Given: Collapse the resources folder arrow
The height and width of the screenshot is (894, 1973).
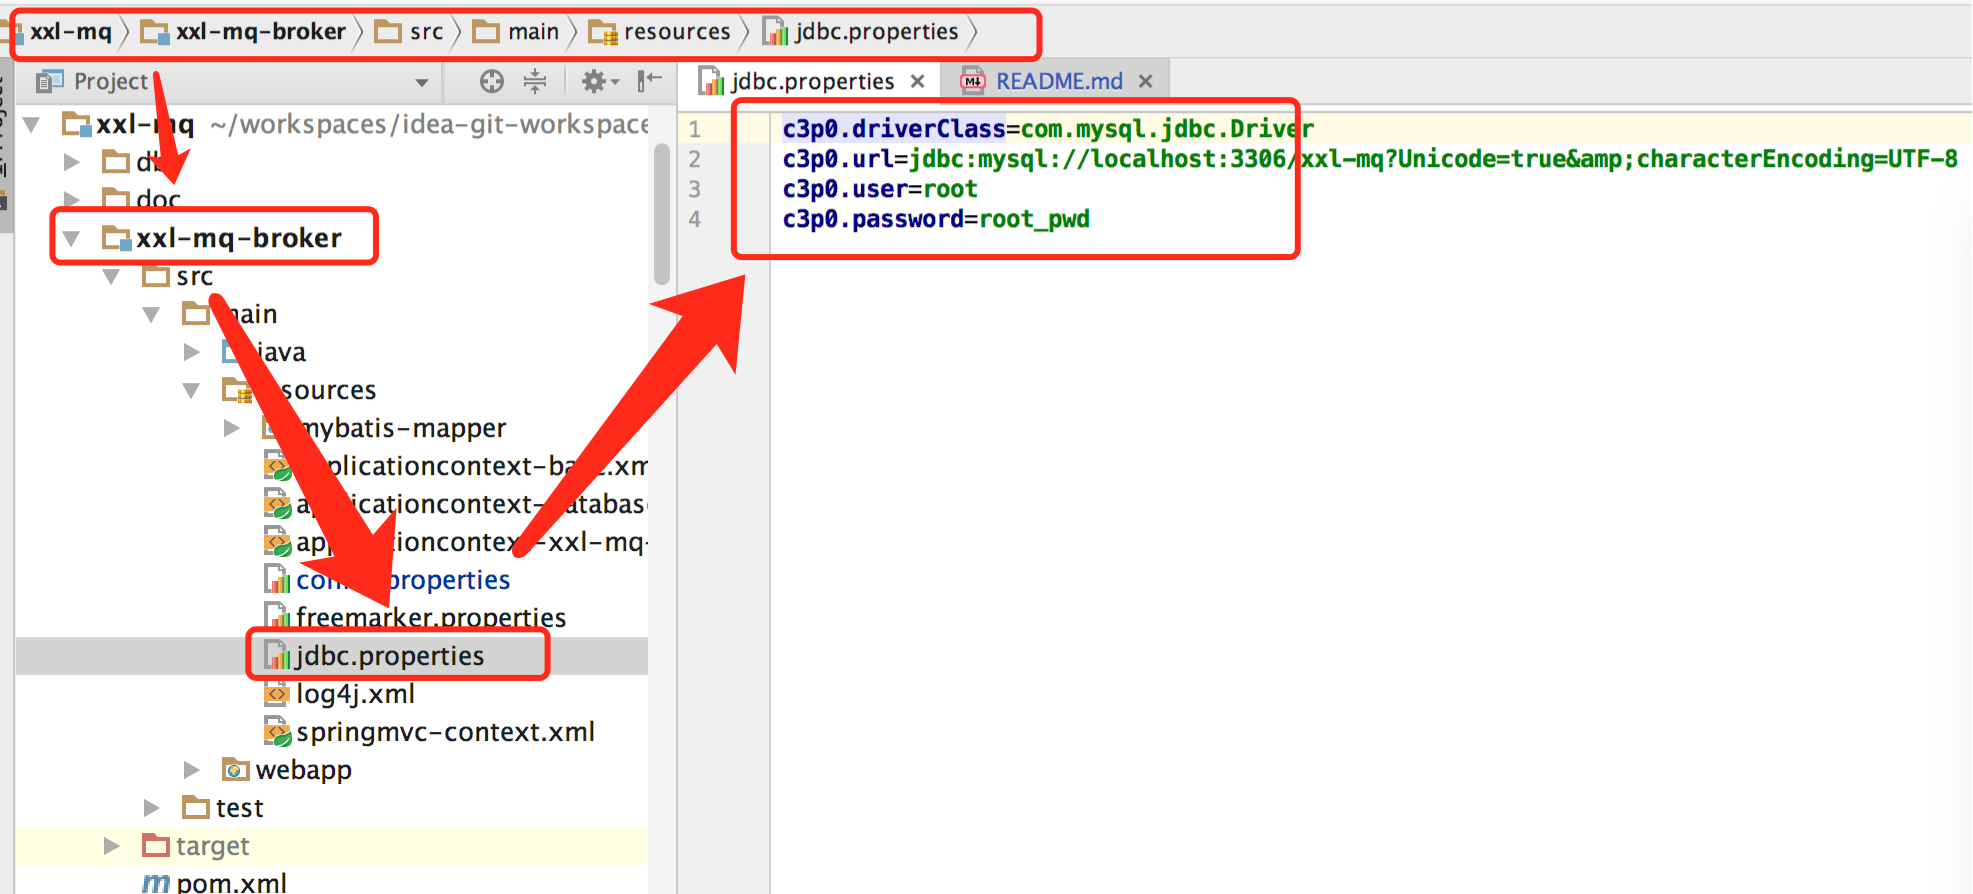Looking at the screenshot, I should coord(192,390).
